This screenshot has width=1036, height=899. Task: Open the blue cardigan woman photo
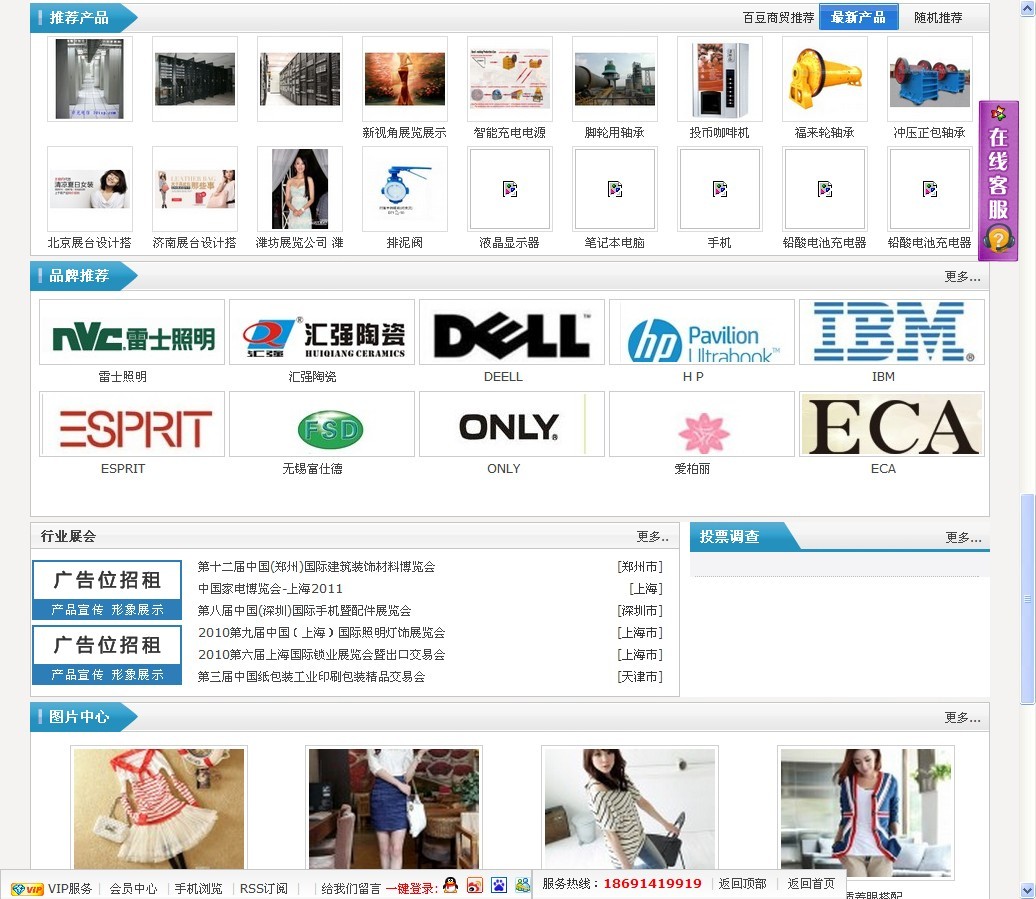pyautogui.click(x=866, y=812)
